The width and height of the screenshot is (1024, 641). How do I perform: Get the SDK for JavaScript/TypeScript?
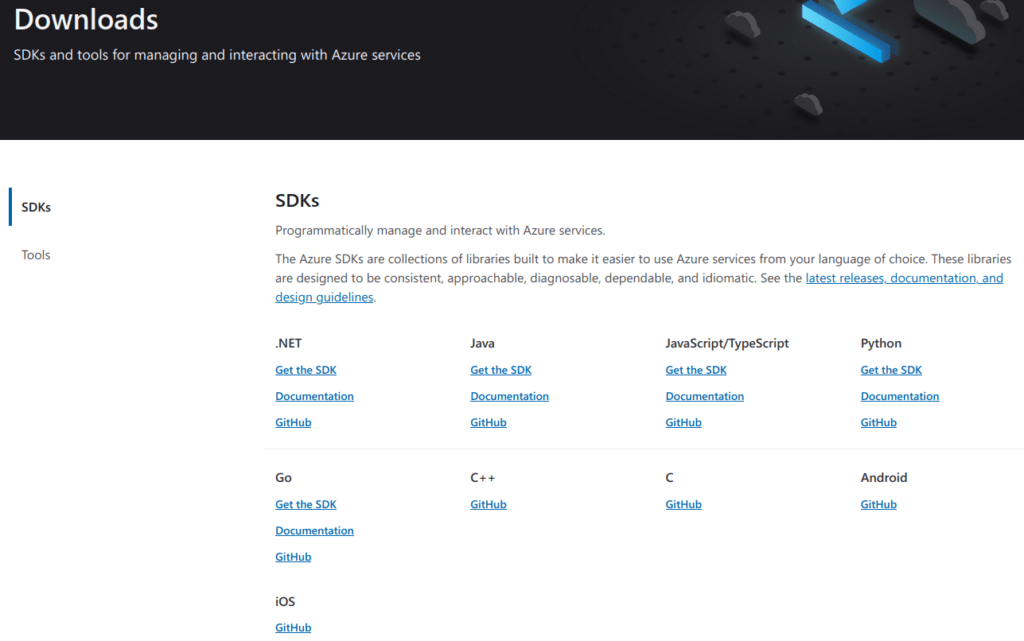696,370
